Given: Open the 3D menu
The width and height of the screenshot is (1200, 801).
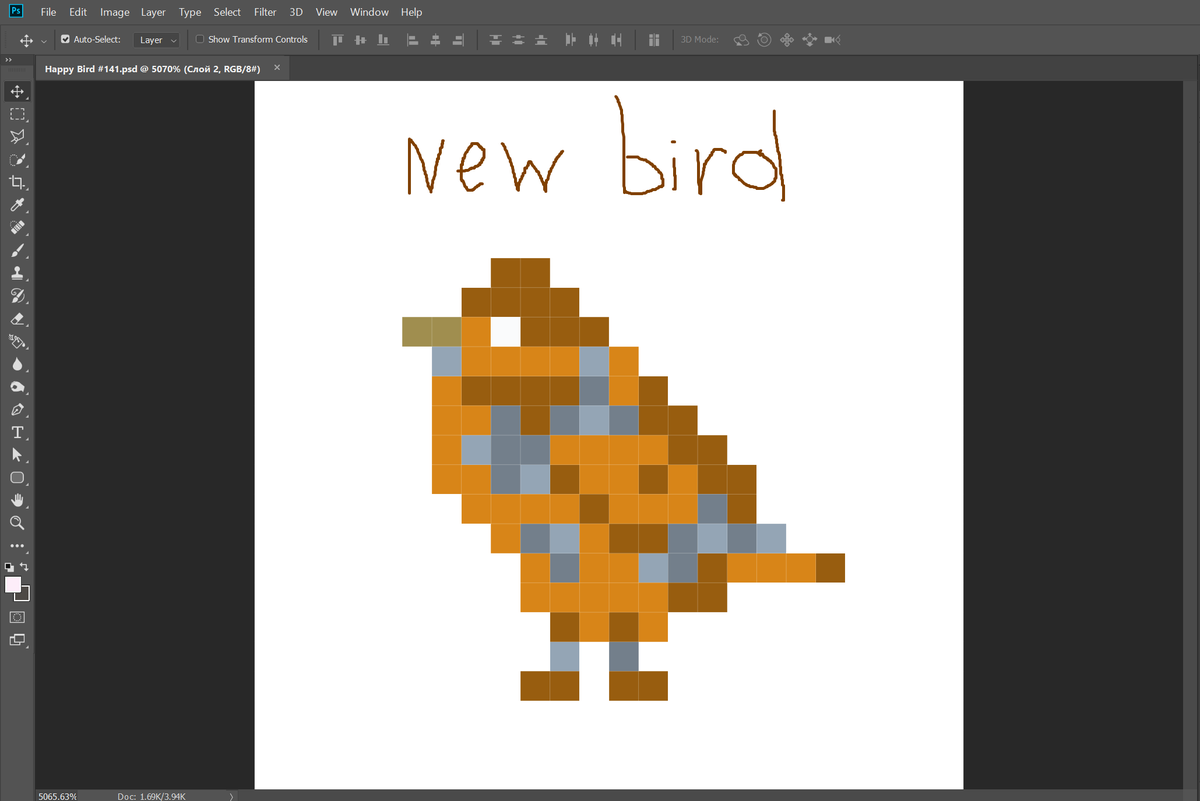Looking at the screenshot, I should [296, 12].
